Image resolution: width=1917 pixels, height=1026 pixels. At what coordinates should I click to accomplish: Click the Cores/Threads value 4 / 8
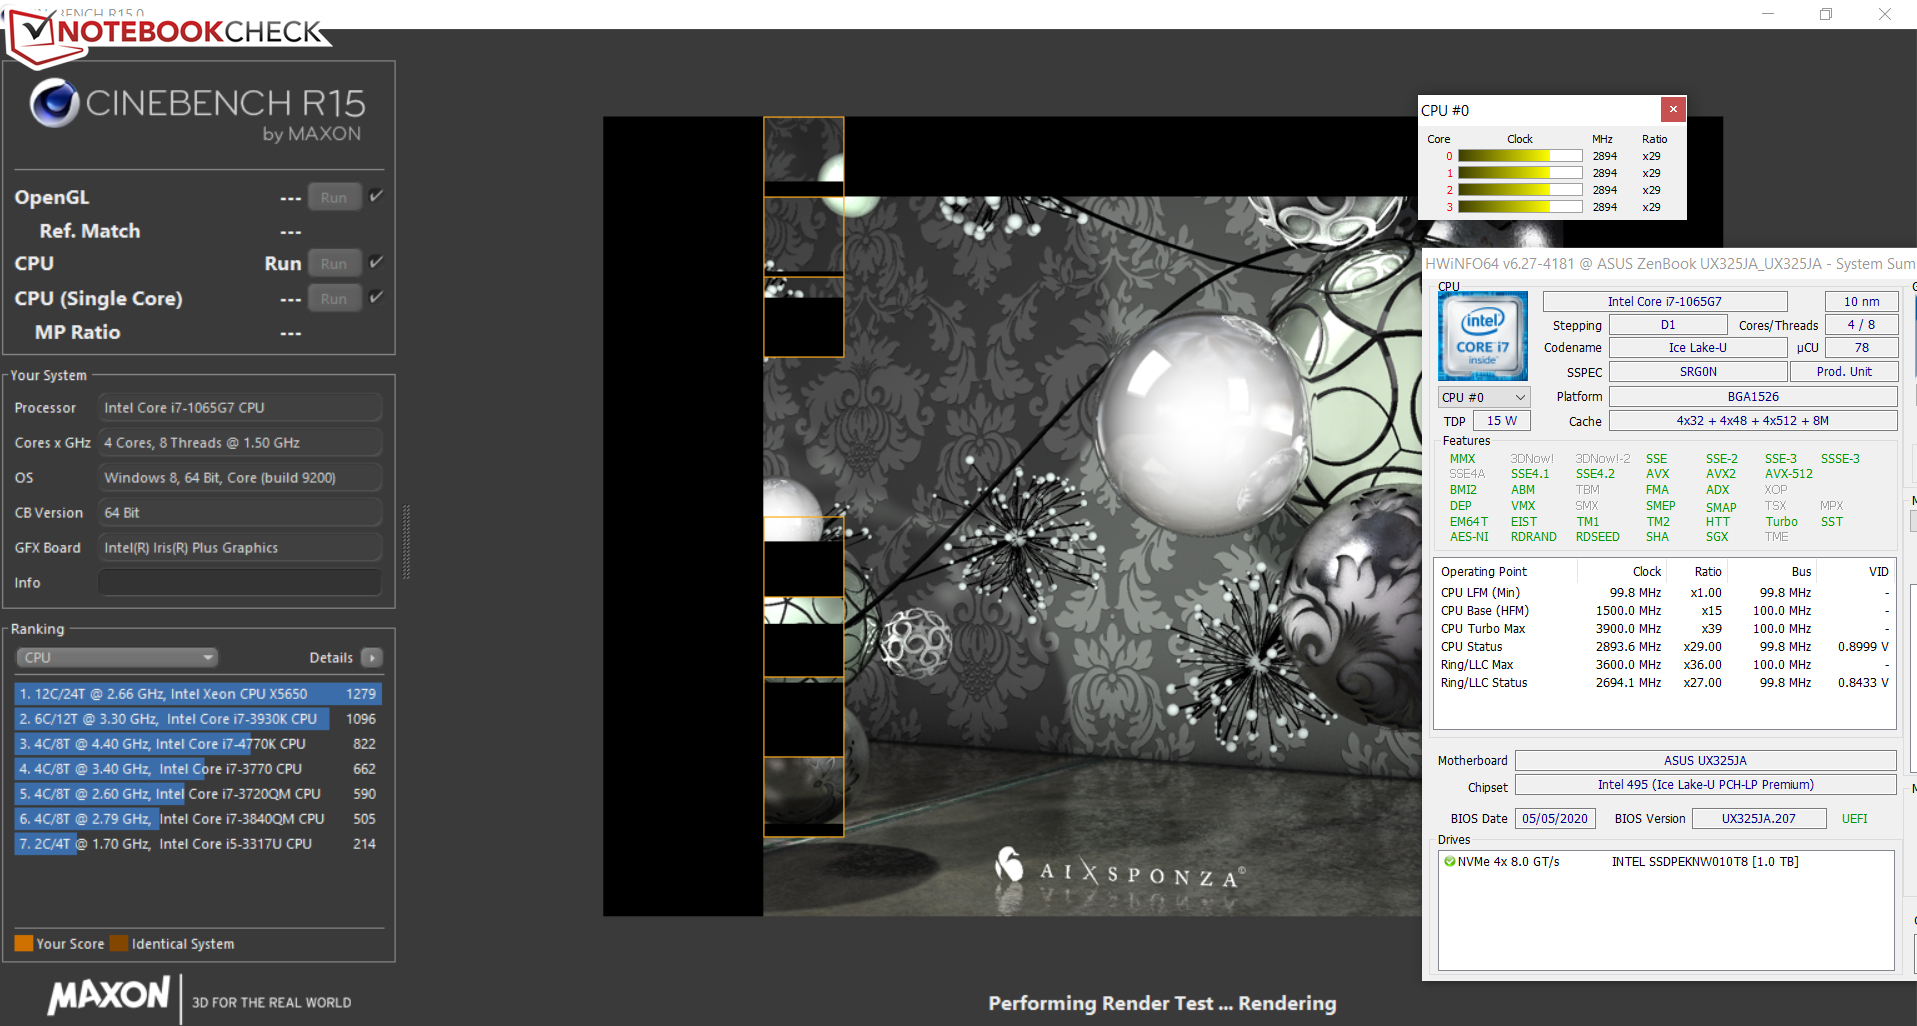(1861, 325)
